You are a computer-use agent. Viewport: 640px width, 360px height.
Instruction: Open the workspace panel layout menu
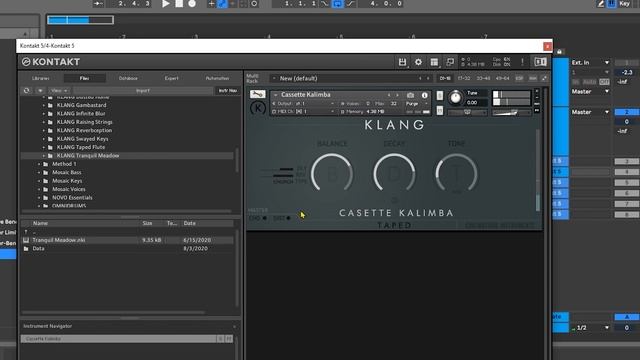(434, 62)
